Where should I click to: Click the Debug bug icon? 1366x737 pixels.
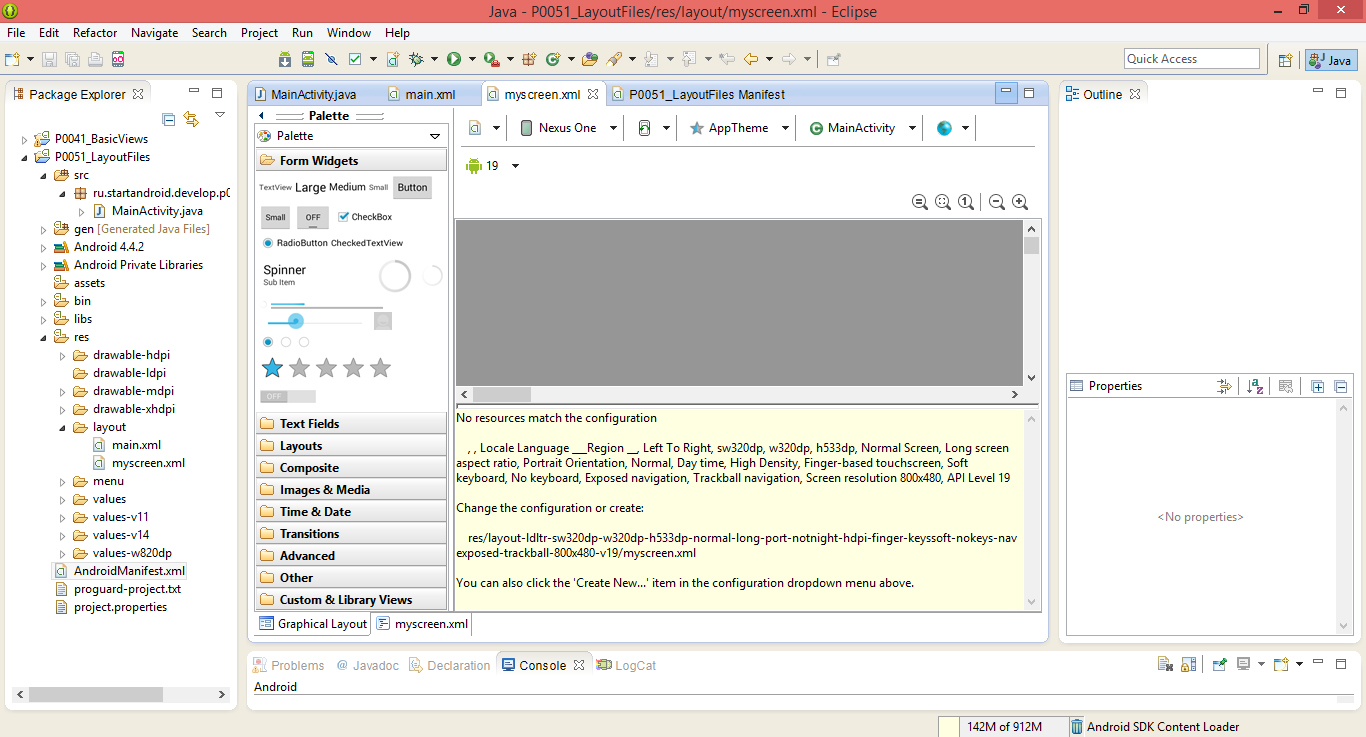tap(416, 59)
